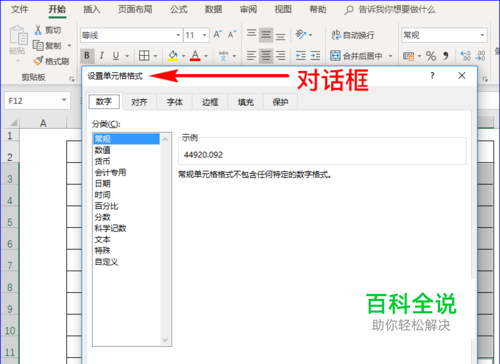Screen dimensions: 500x364
Task: Switch to the 插入 ribbon tab
Action: 92,9
